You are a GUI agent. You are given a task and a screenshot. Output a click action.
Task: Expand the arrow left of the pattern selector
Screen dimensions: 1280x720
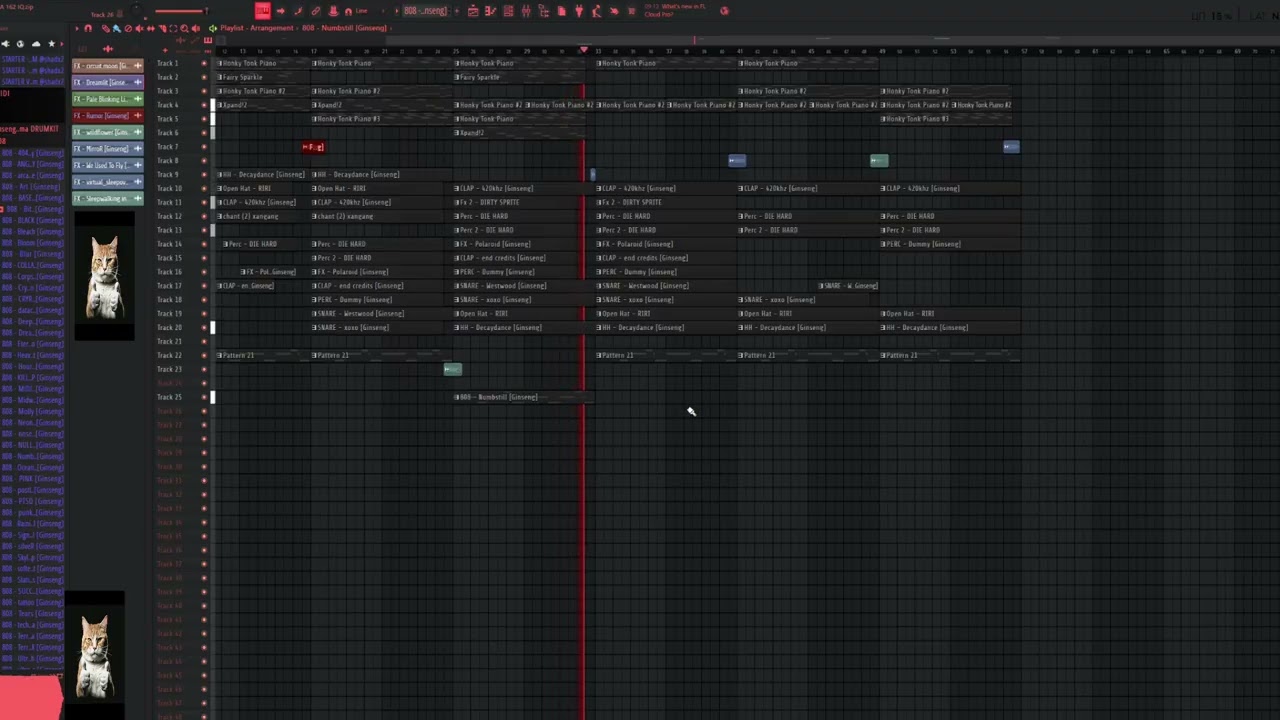(x=396, y=11)
